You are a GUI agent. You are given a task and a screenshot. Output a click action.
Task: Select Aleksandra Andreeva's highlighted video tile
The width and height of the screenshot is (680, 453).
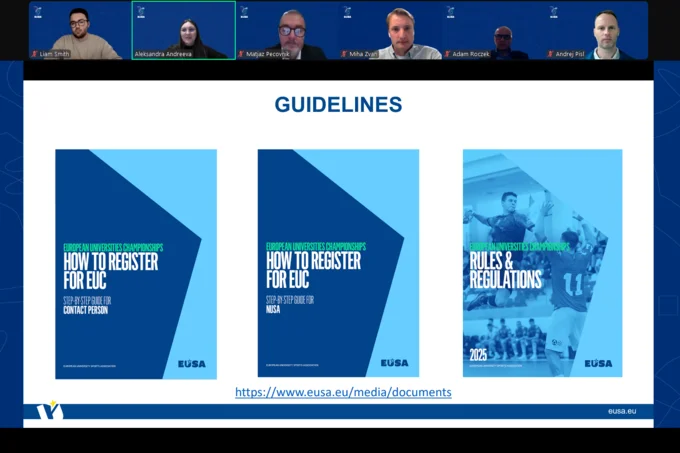pos(183,30)
